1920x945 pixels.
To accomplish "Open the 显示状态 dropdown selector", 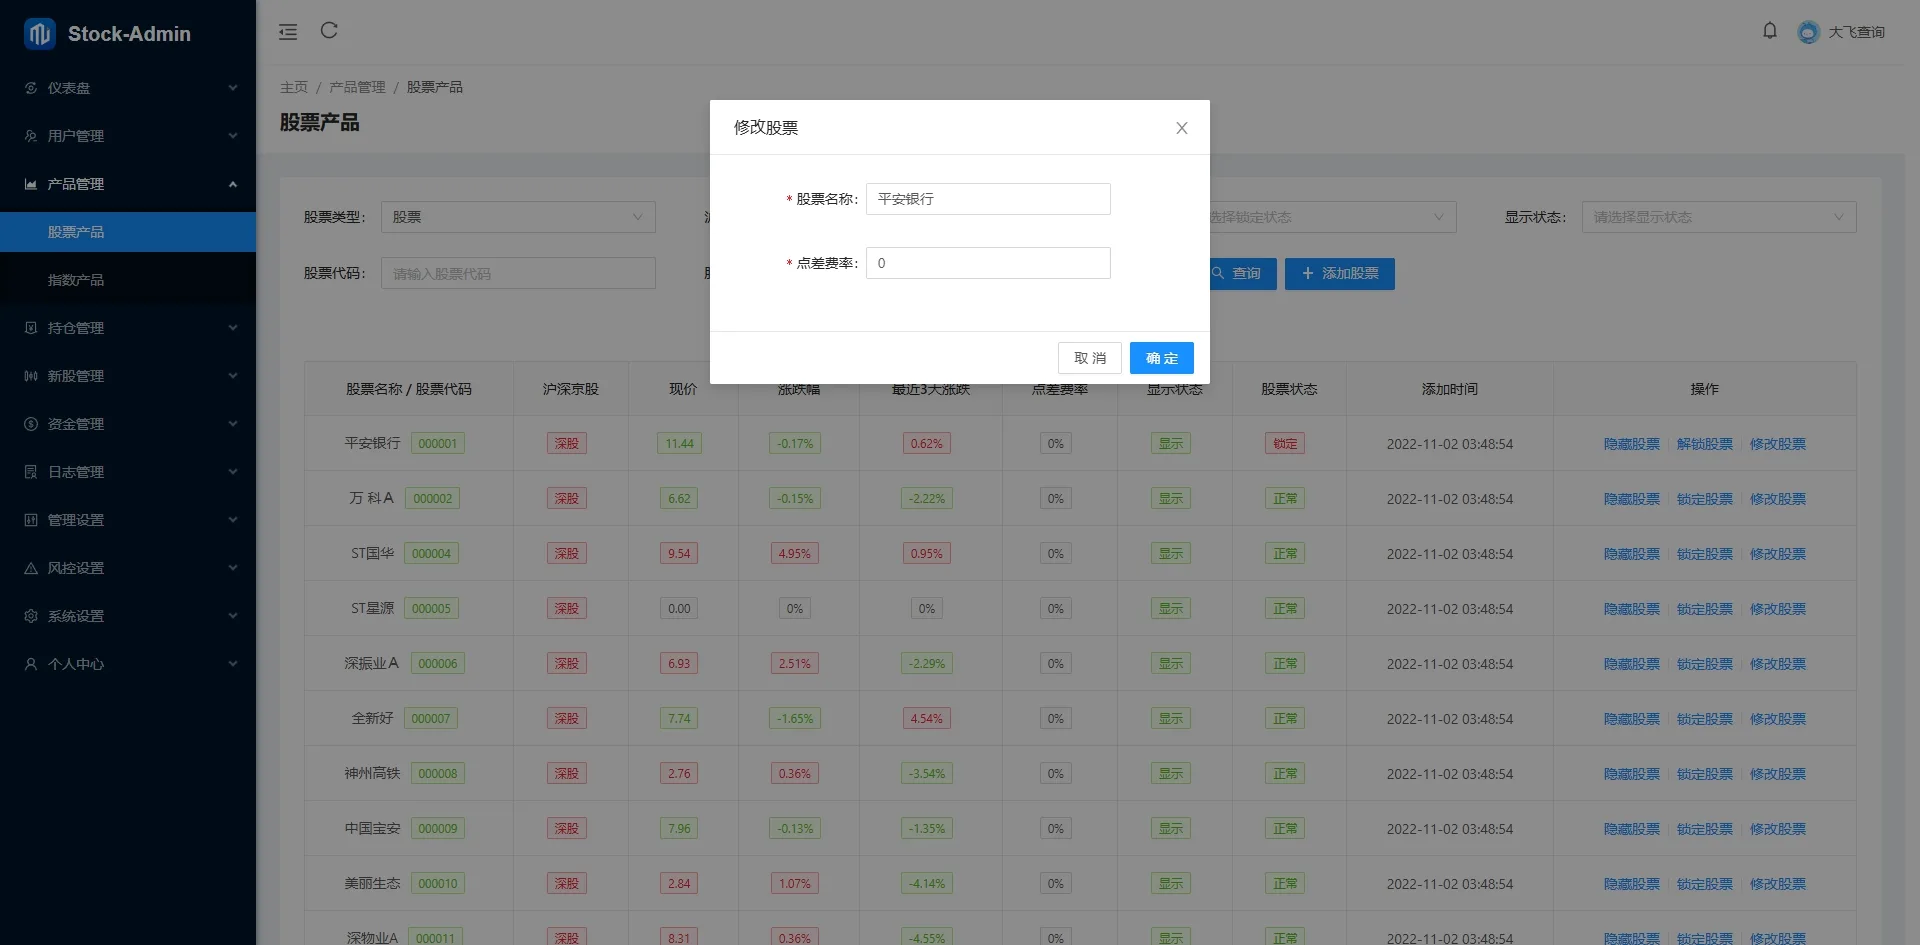I will (1719, 217).
